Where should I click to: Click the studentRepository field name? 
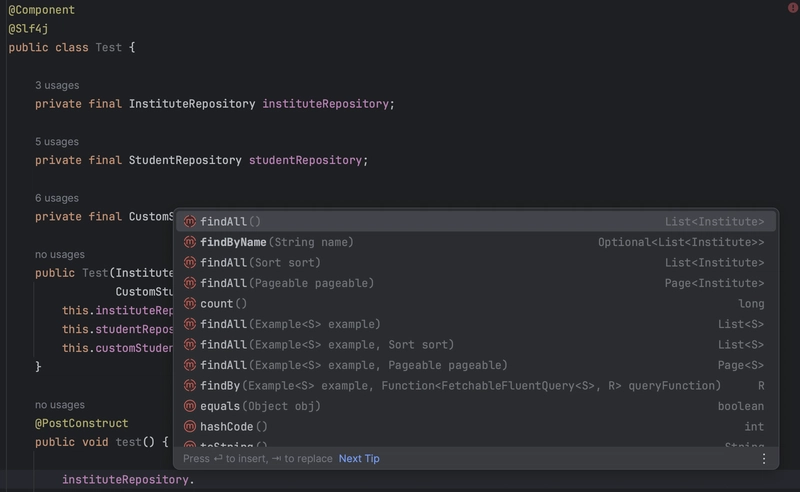[305, 160]
